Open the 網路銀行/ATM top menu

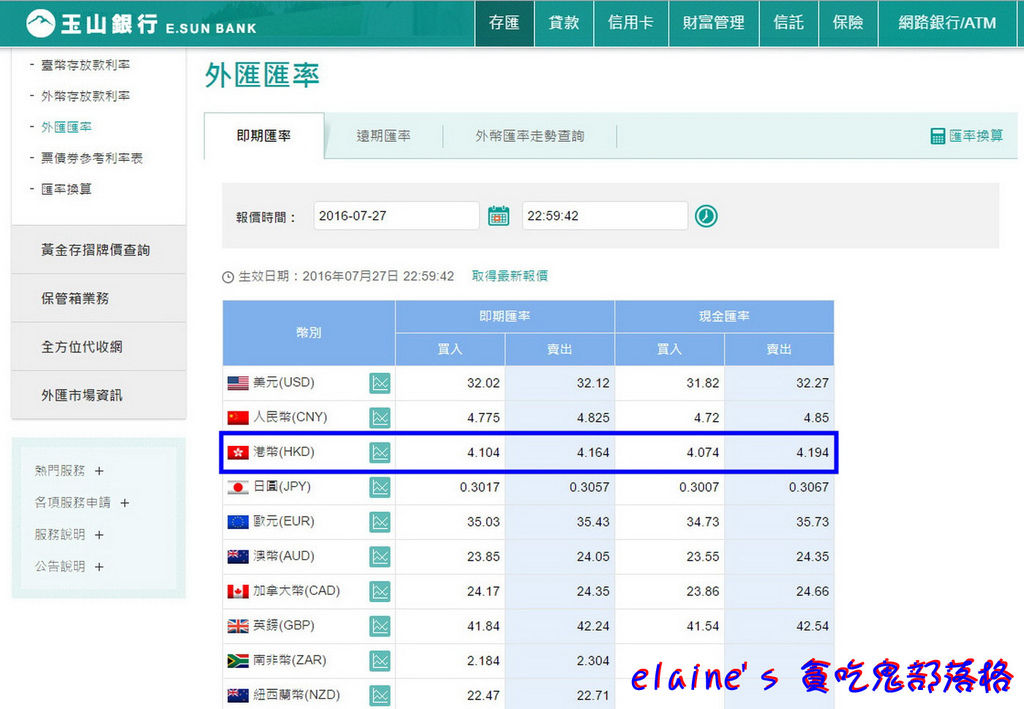pyautogui.click(x=948, y=23)
